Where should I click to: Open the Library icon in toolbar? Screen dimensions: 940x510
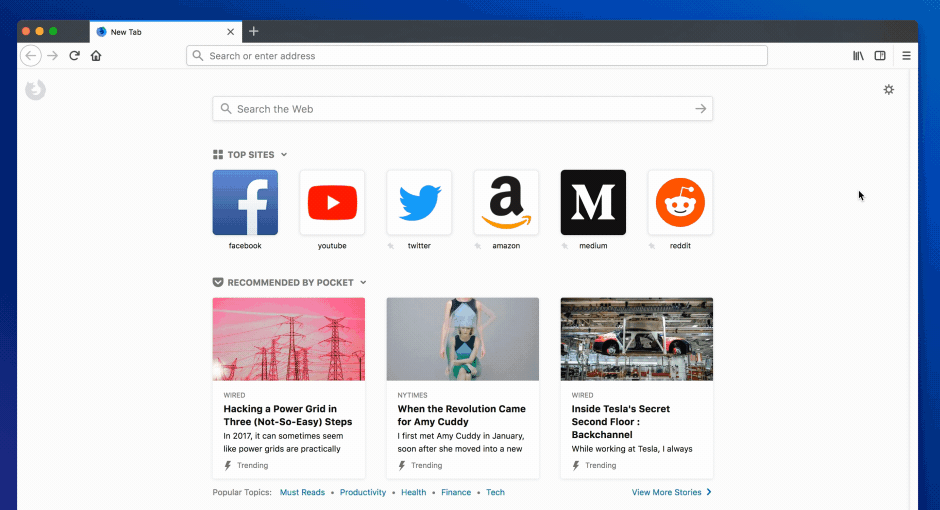[858, 56]
